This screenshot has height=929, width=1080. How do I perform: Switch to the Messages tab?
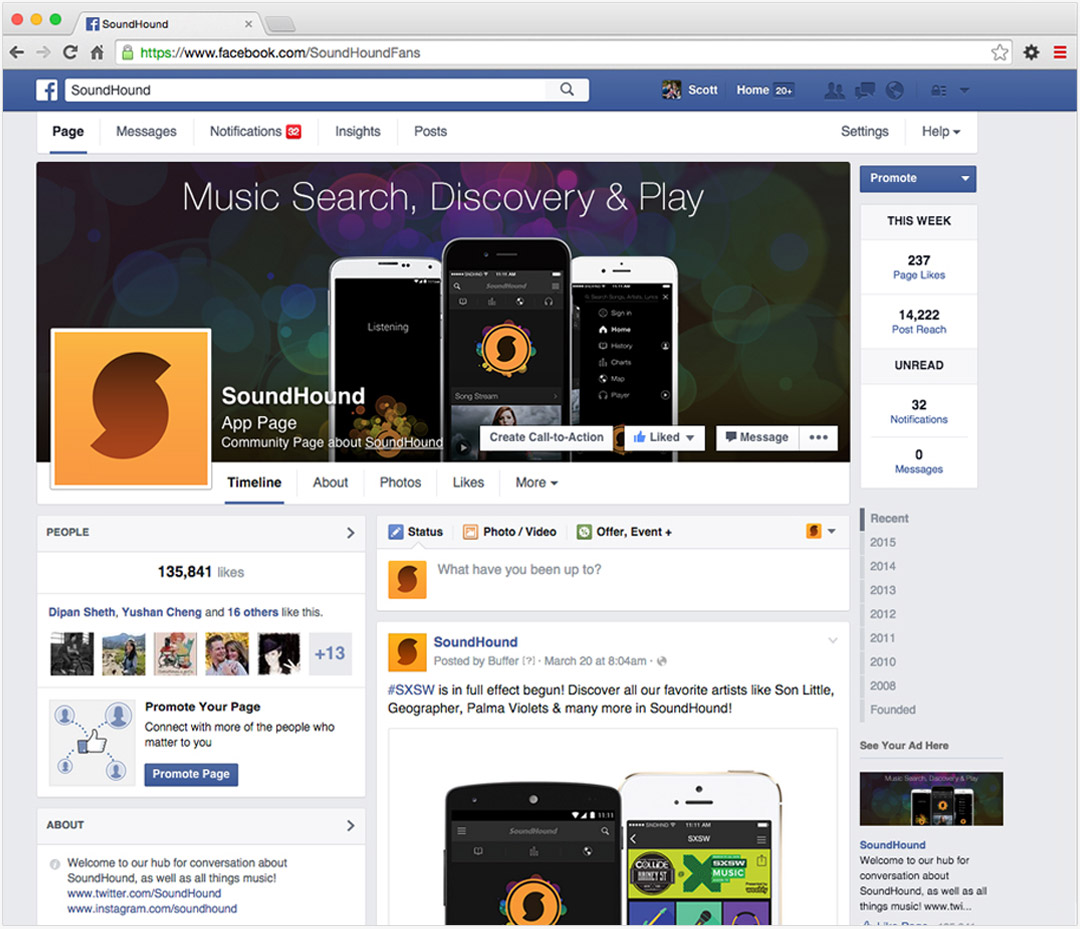click(x=146, y=132)
